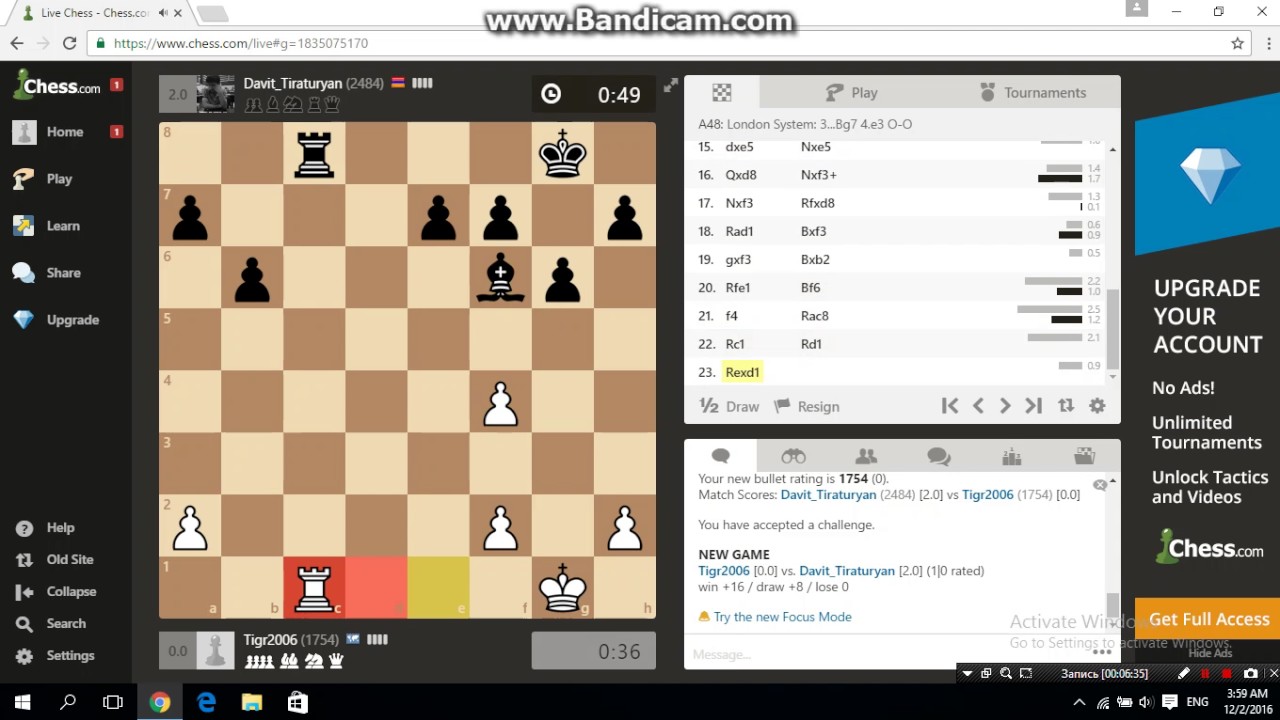Go to previous move
Screen dimensions: 1280x720
tap(978, 405)
